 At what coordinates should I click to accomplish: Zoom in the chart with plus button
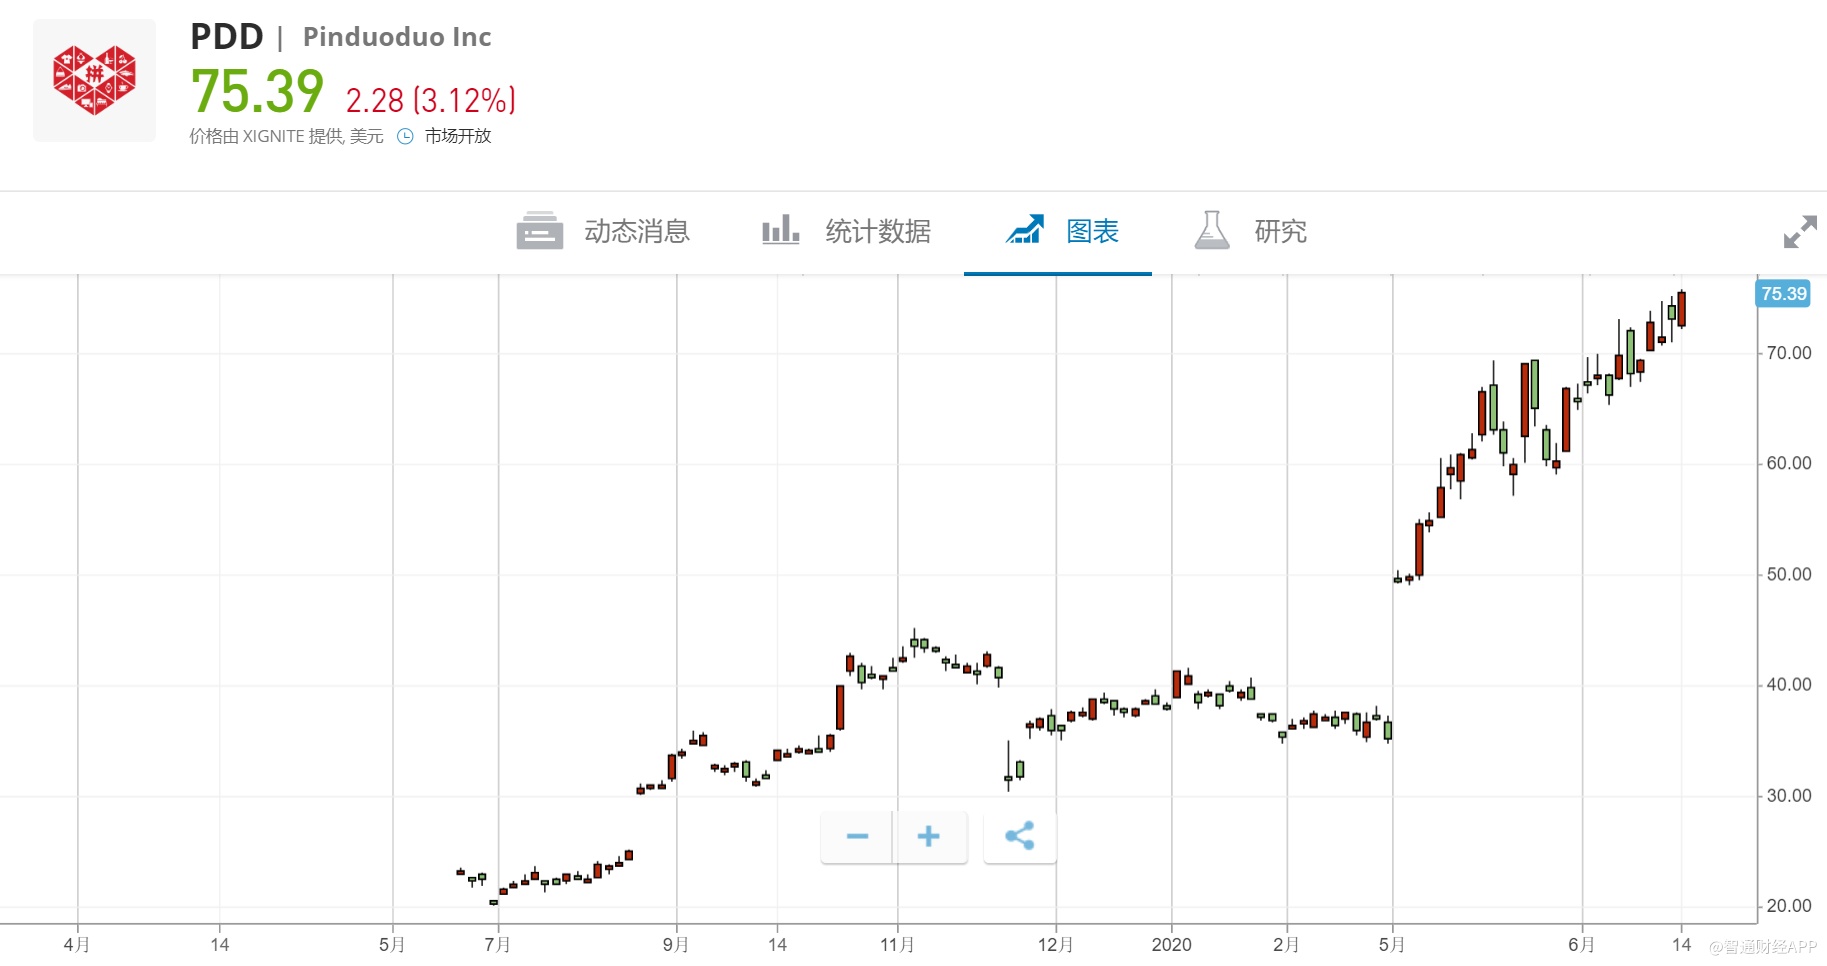pos(929,836)
